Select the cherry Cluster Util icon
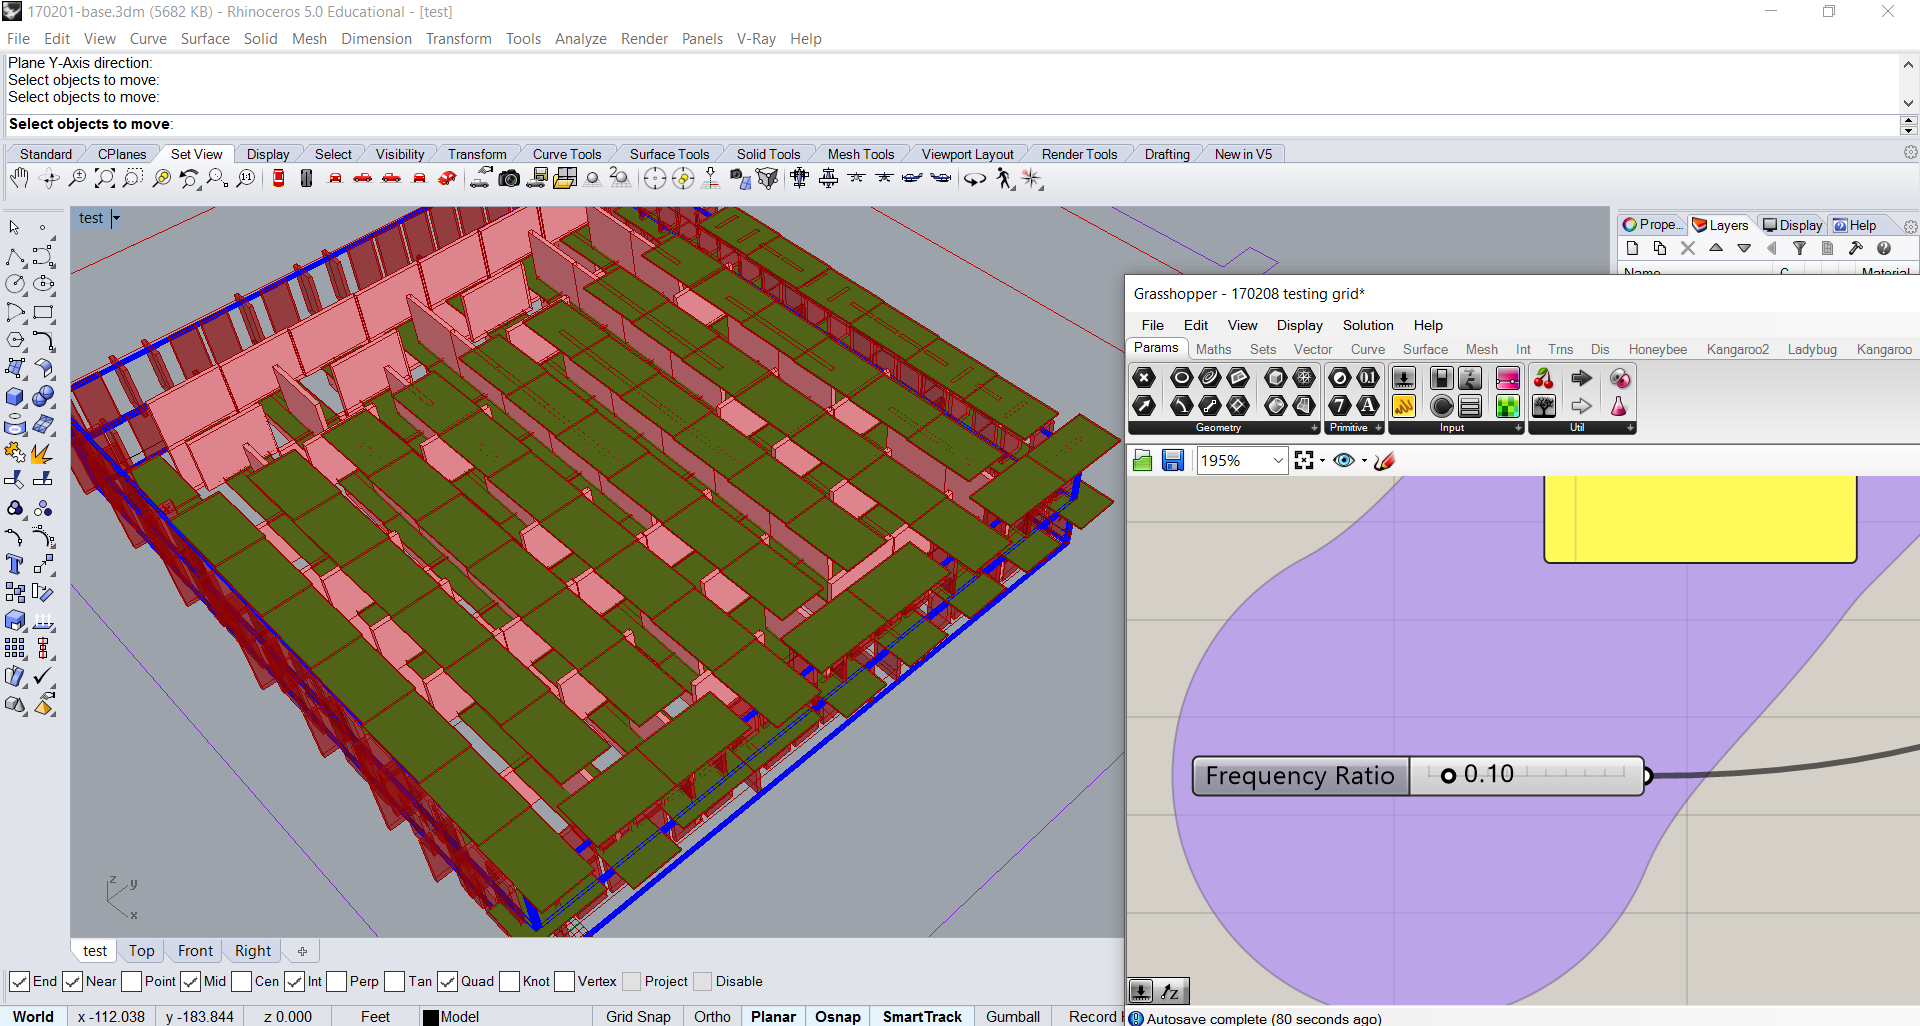The height and width of the screenshot is (1026, 1920). (1544, 378)
